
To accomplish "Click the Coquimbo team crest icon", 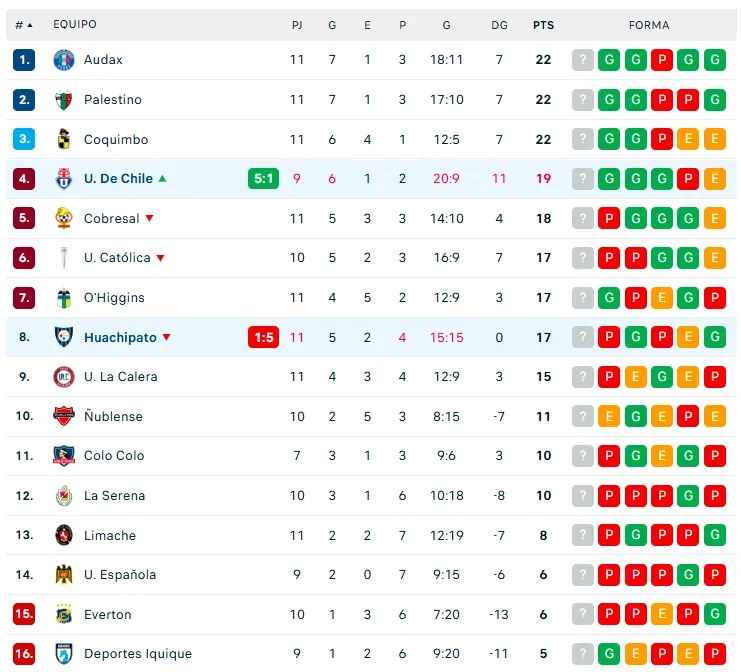I will (64, 140).
